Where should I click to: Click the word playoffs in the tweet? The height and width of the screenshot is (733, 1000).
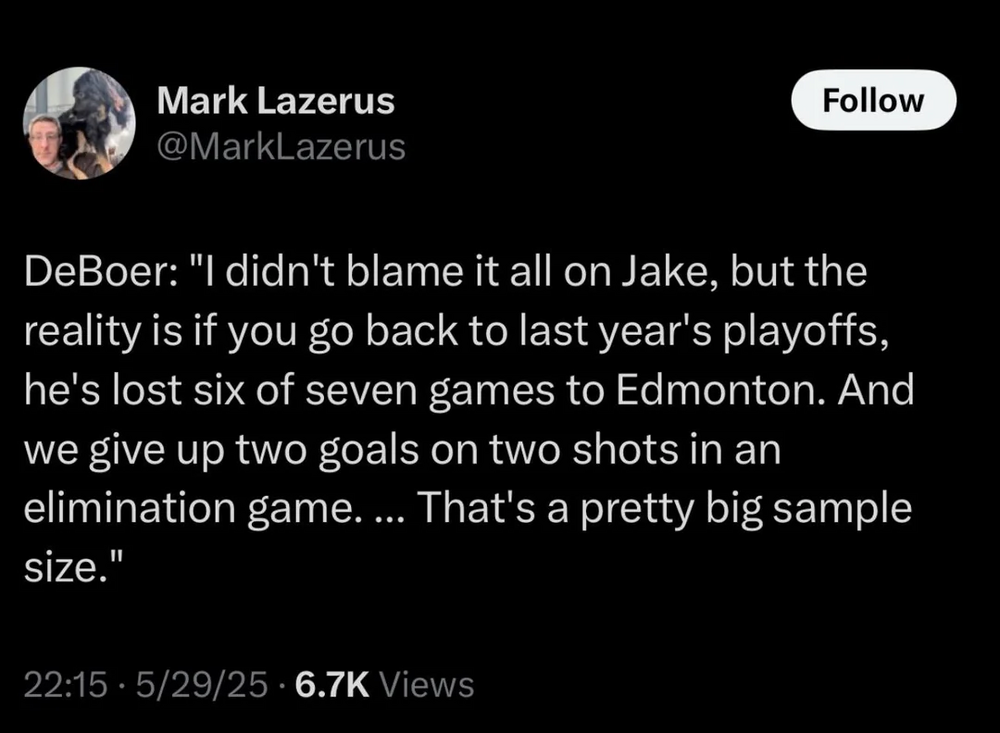click(807, 335)
